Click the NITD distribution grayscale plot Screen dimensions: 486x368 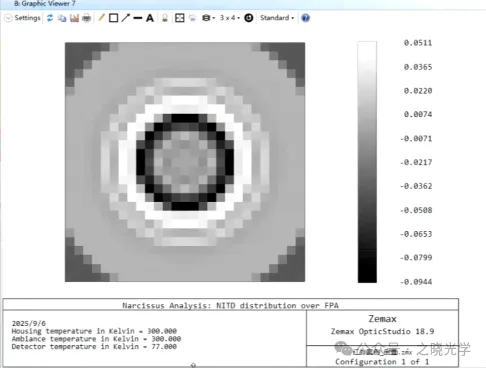185,162
